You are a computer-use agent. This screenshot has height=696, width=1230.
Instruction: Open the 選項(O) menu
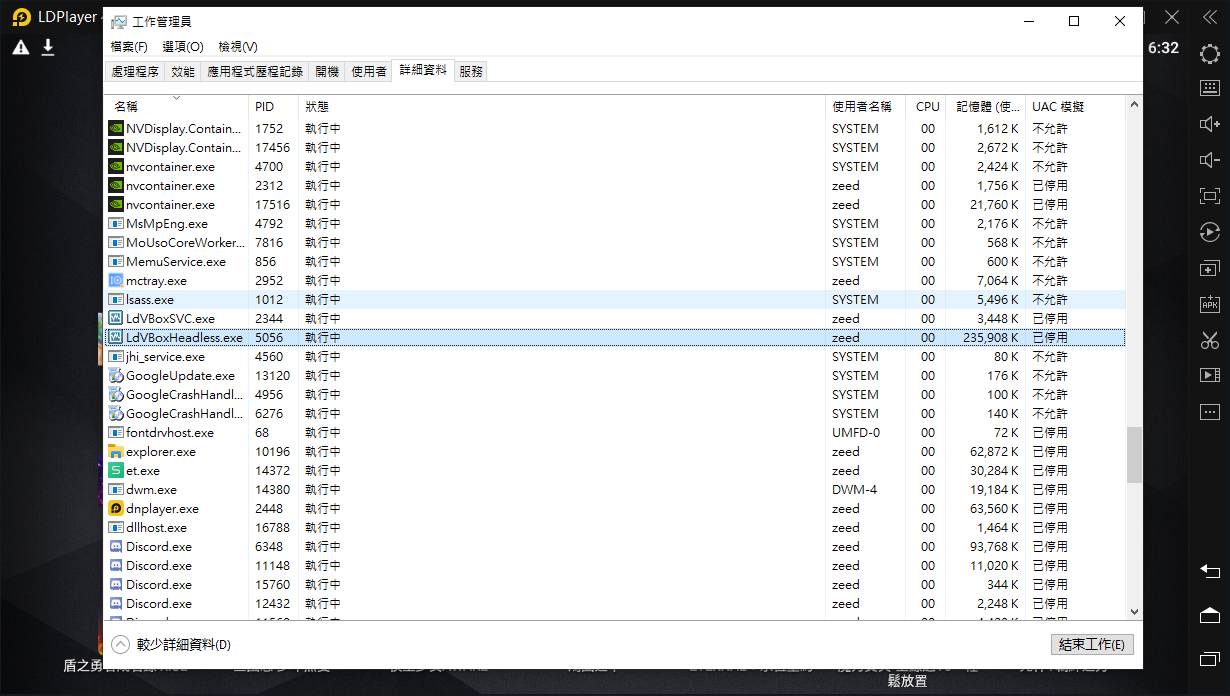pos(183,47)
